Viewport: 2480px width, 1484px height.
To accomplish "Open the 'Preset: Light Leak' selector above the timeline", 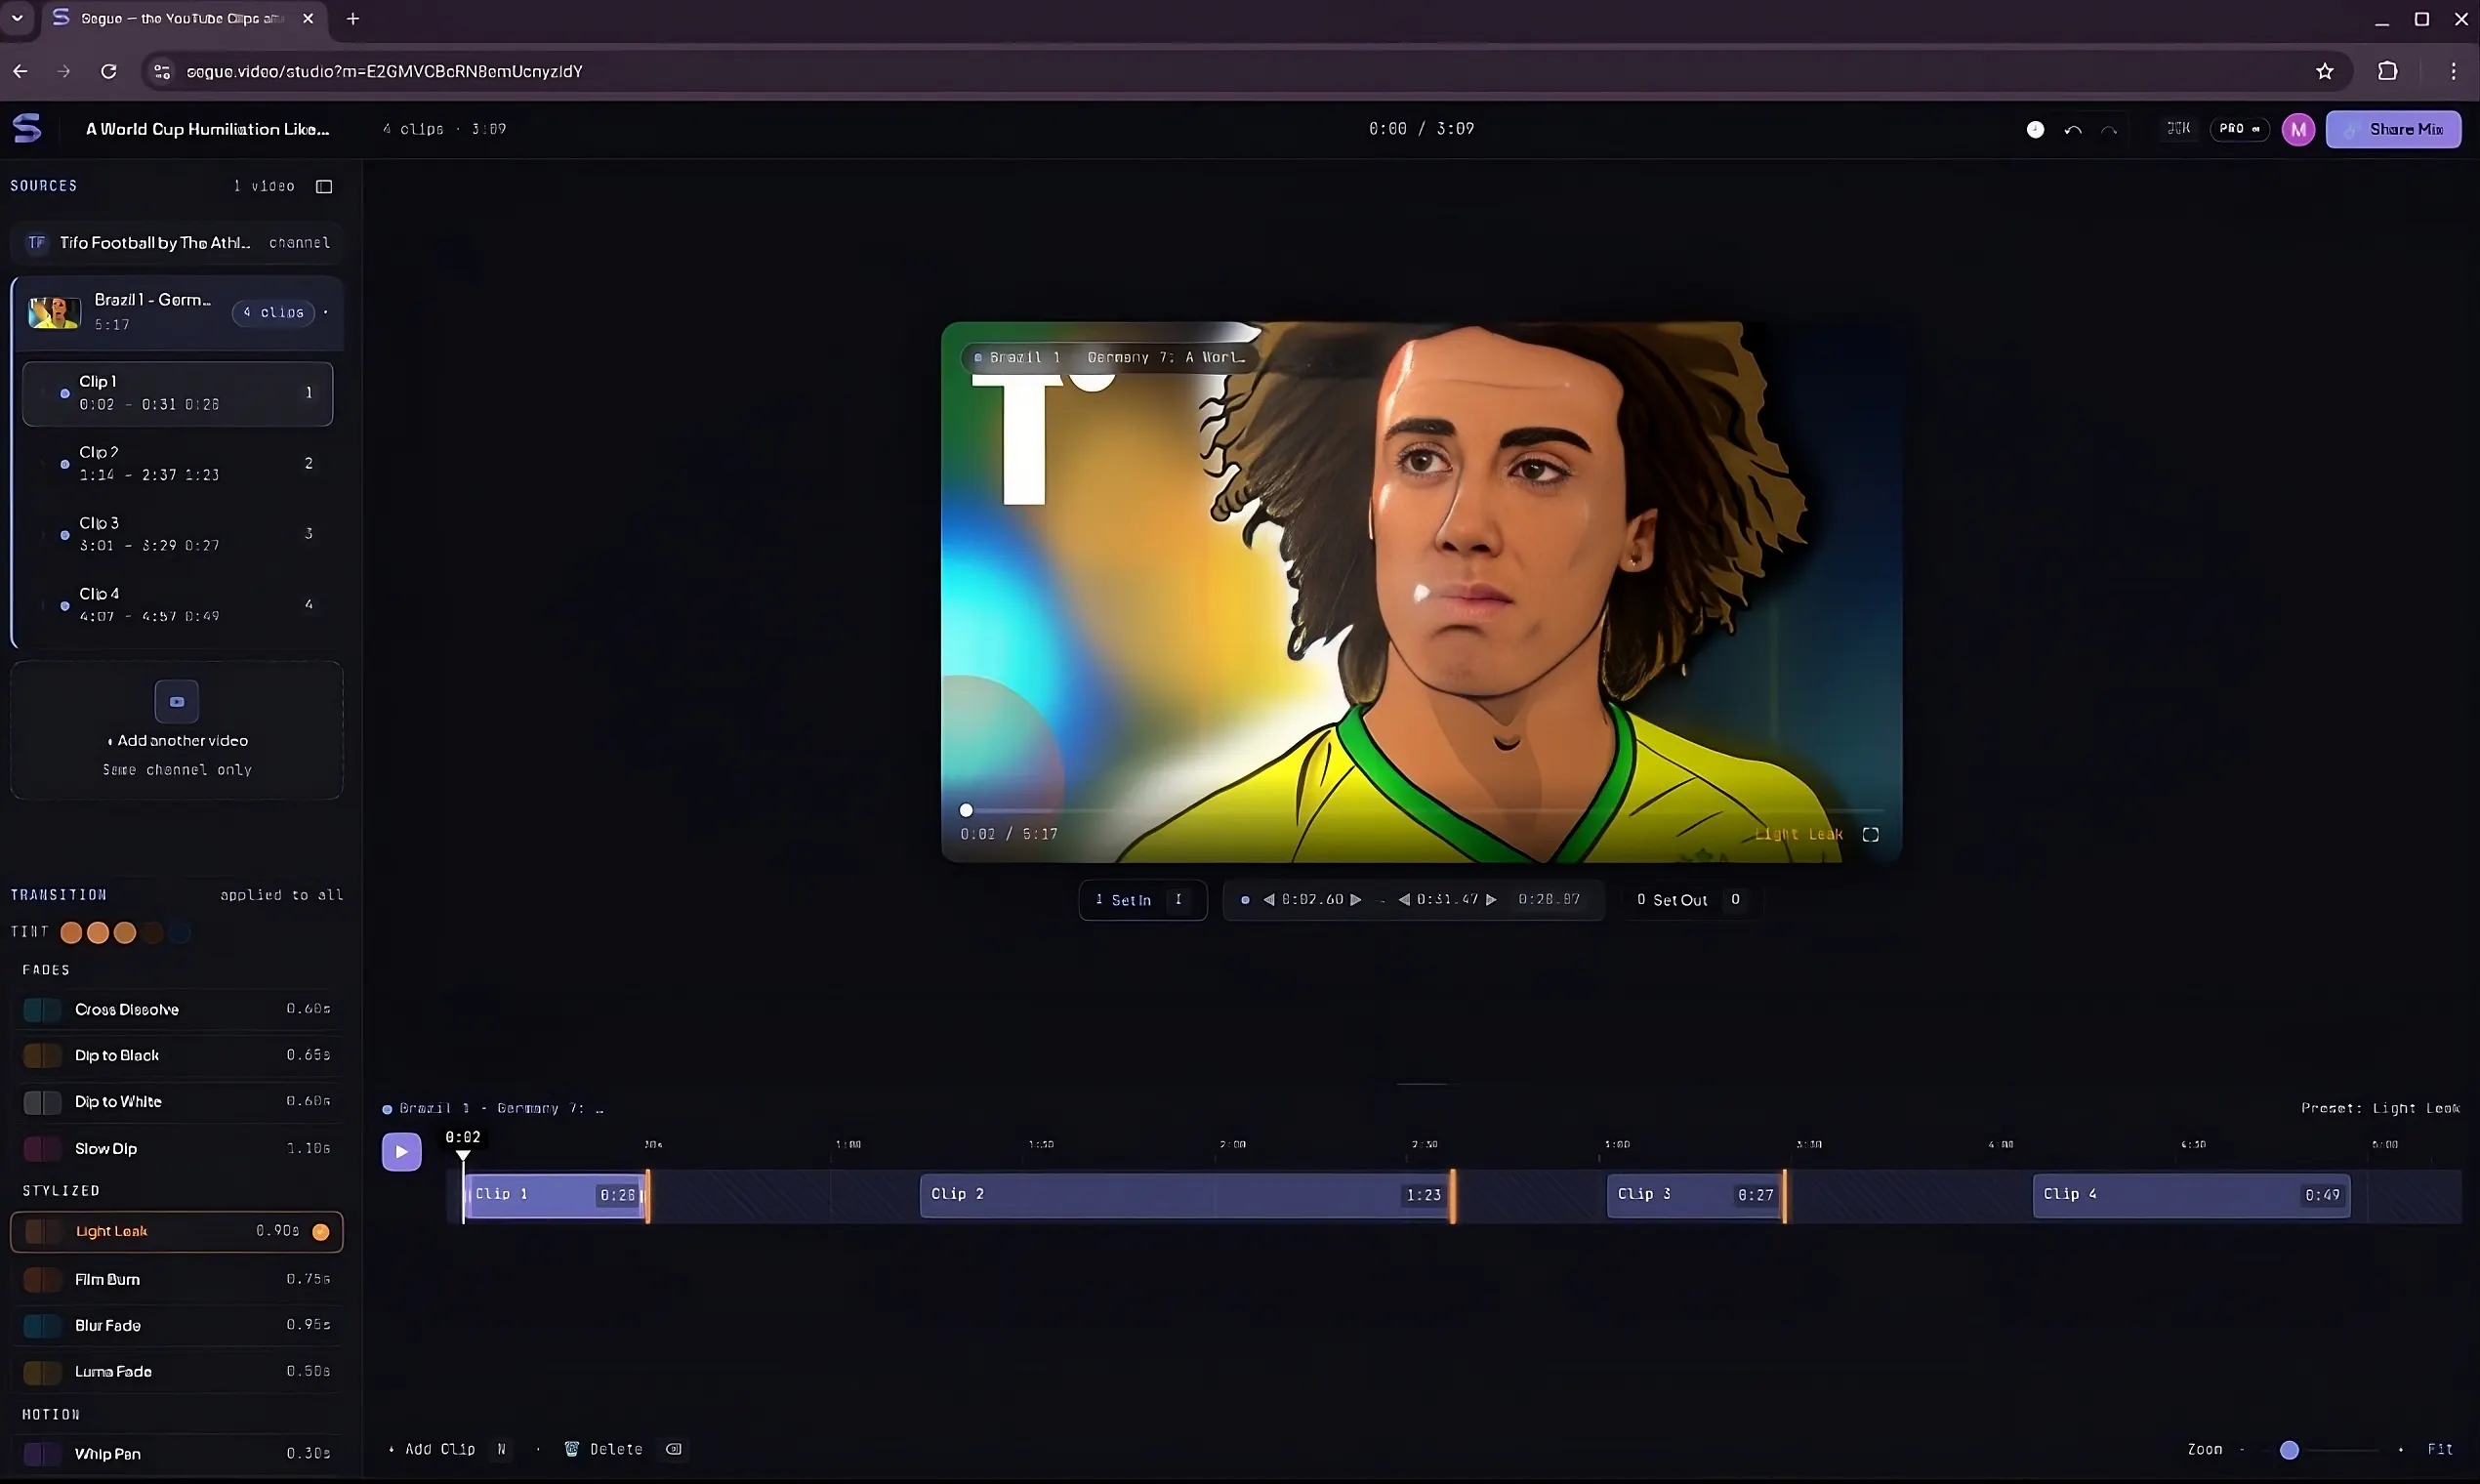I will [x=2380, y=1108].
